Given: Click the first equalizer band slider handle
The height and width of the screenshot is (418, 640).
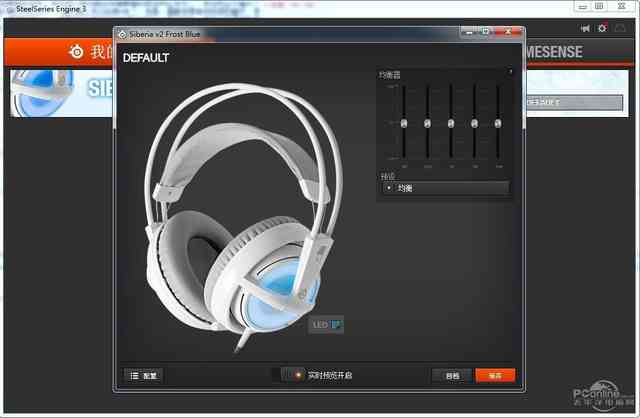Looking at the screenshot, I should (x=404, y=123).
